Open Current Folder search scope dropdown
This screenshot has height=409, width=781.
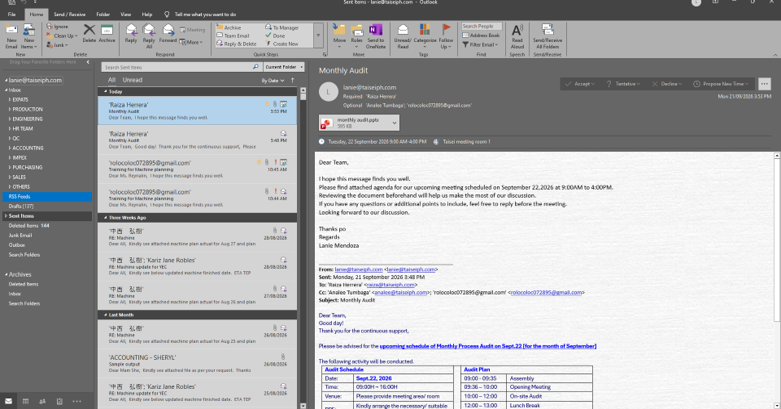(x=284, y=67)
